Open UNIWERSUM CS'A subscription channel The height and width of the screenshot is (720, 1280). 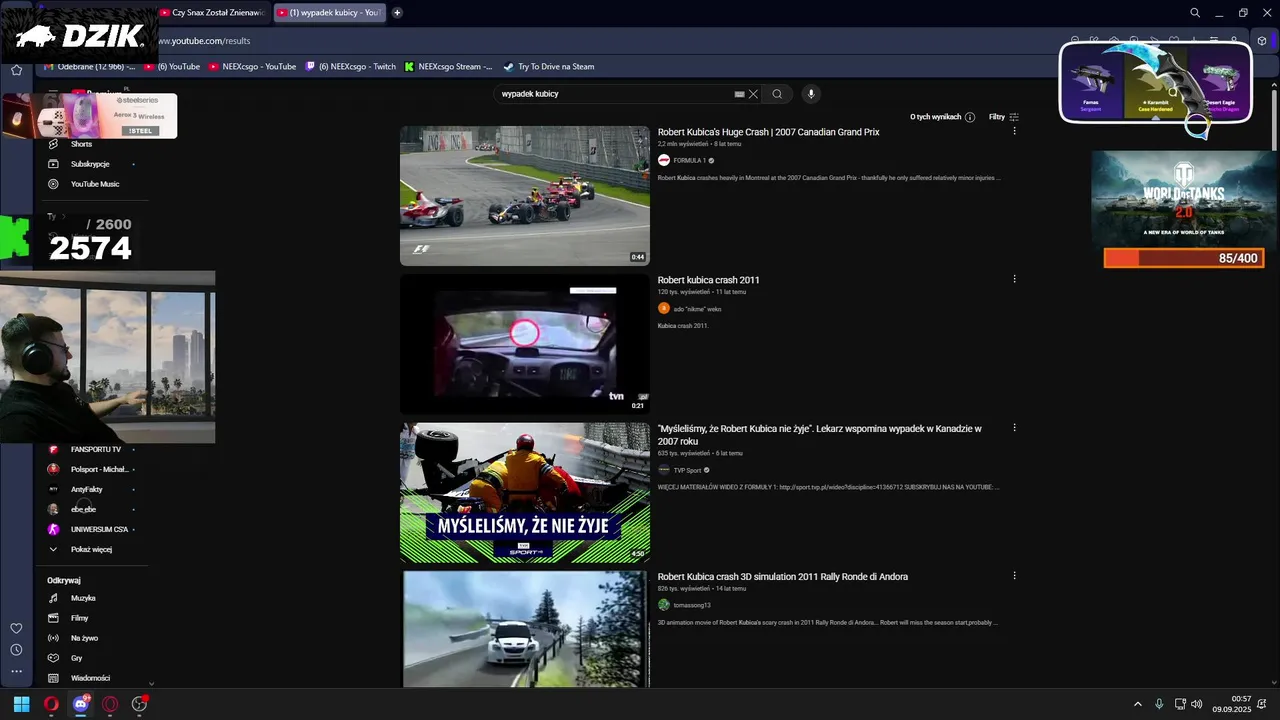[x=99, y=529]
